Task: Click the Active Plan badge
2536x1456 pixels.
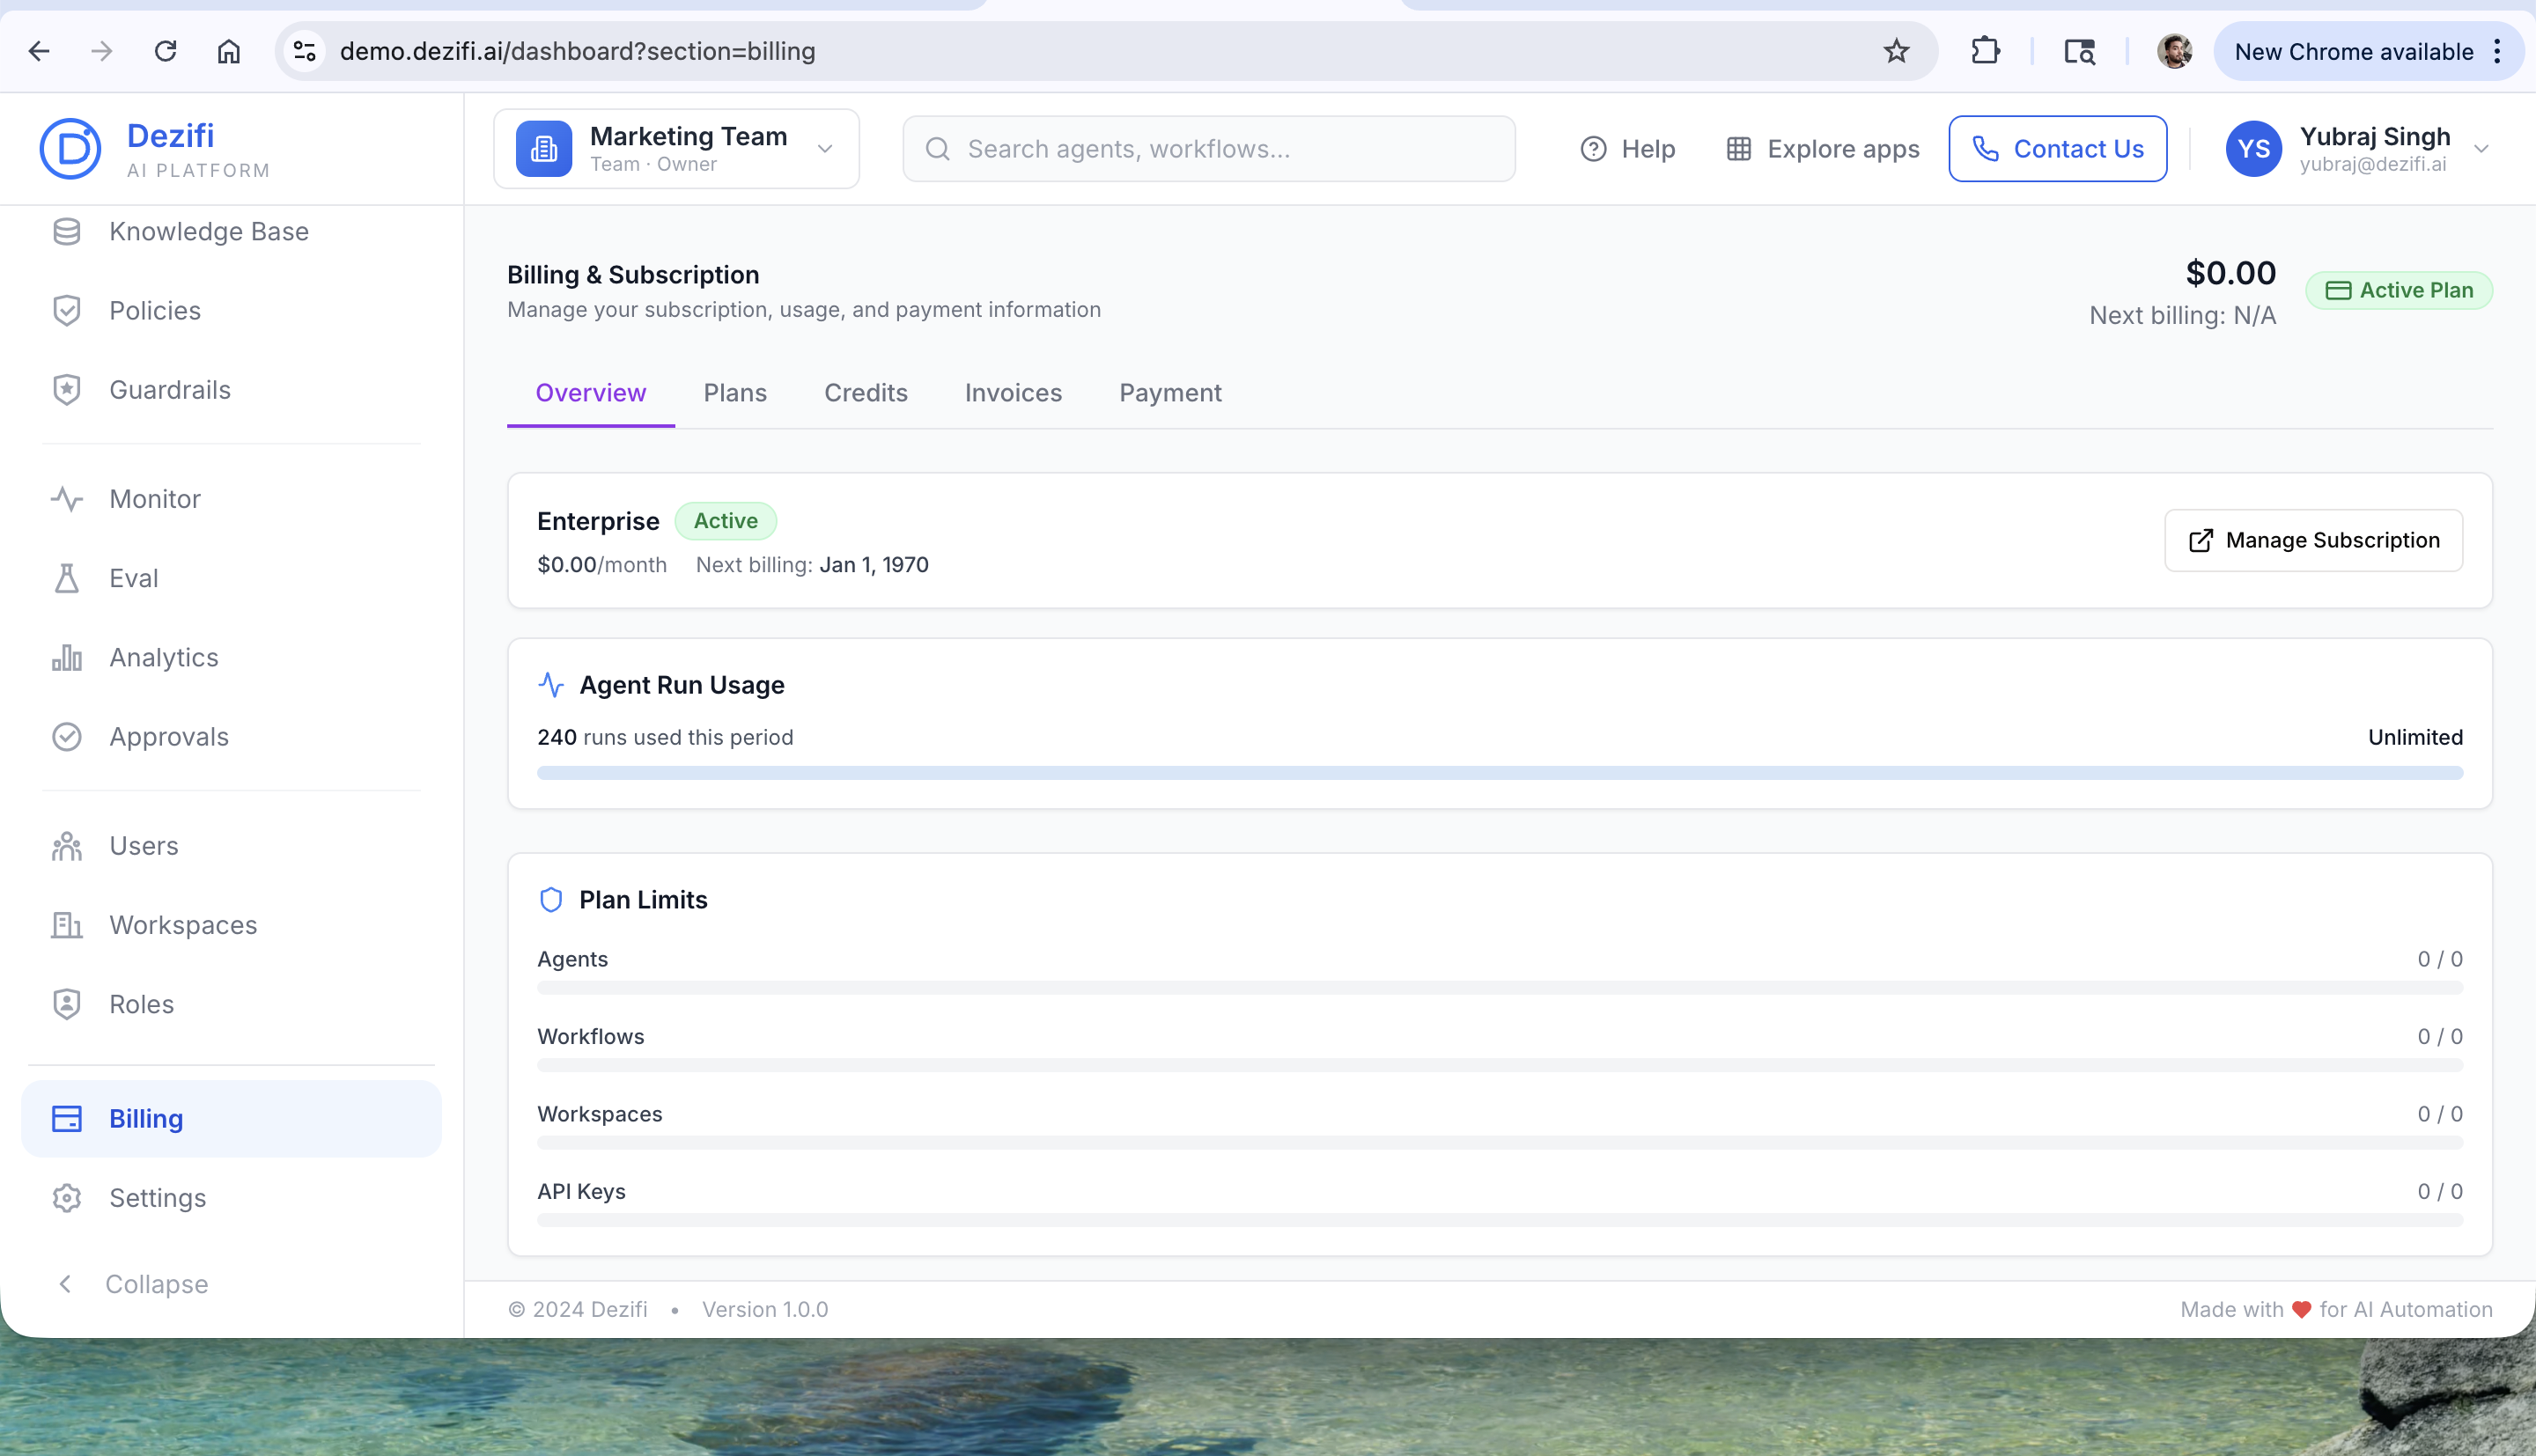Action: [2399, 290]
